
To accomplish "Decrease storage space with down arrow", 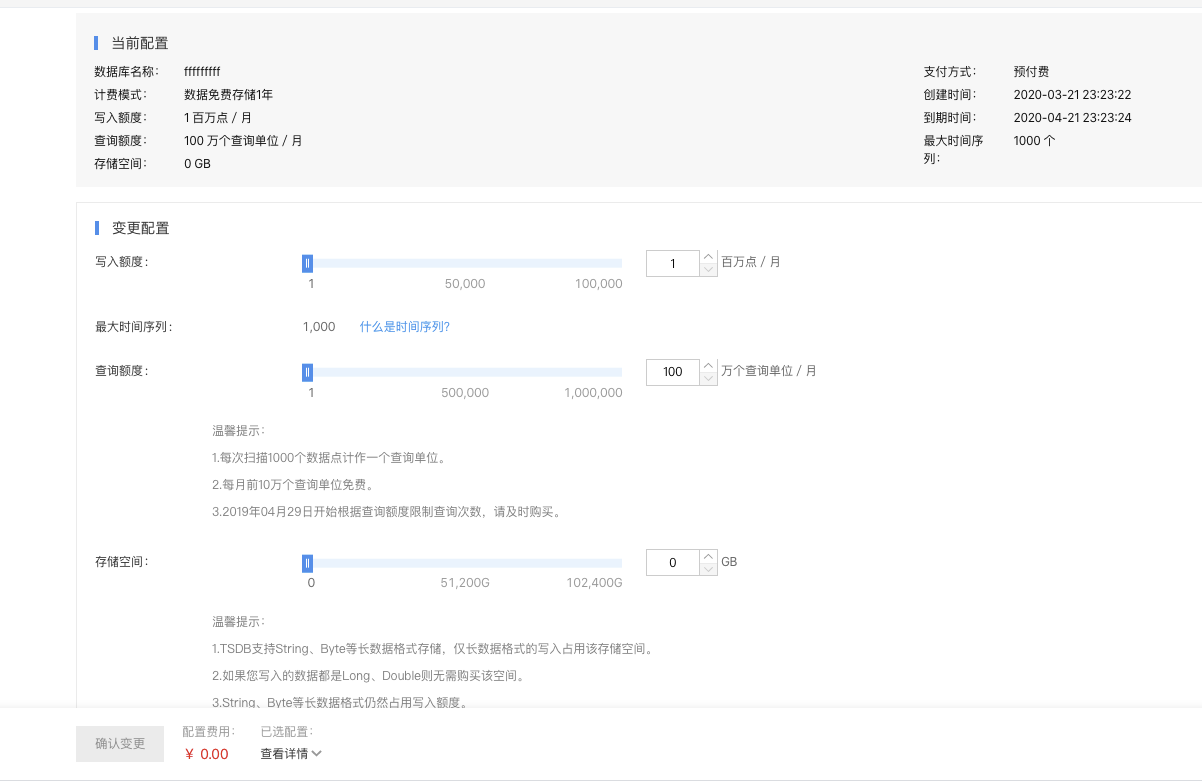I will [708, 570].
